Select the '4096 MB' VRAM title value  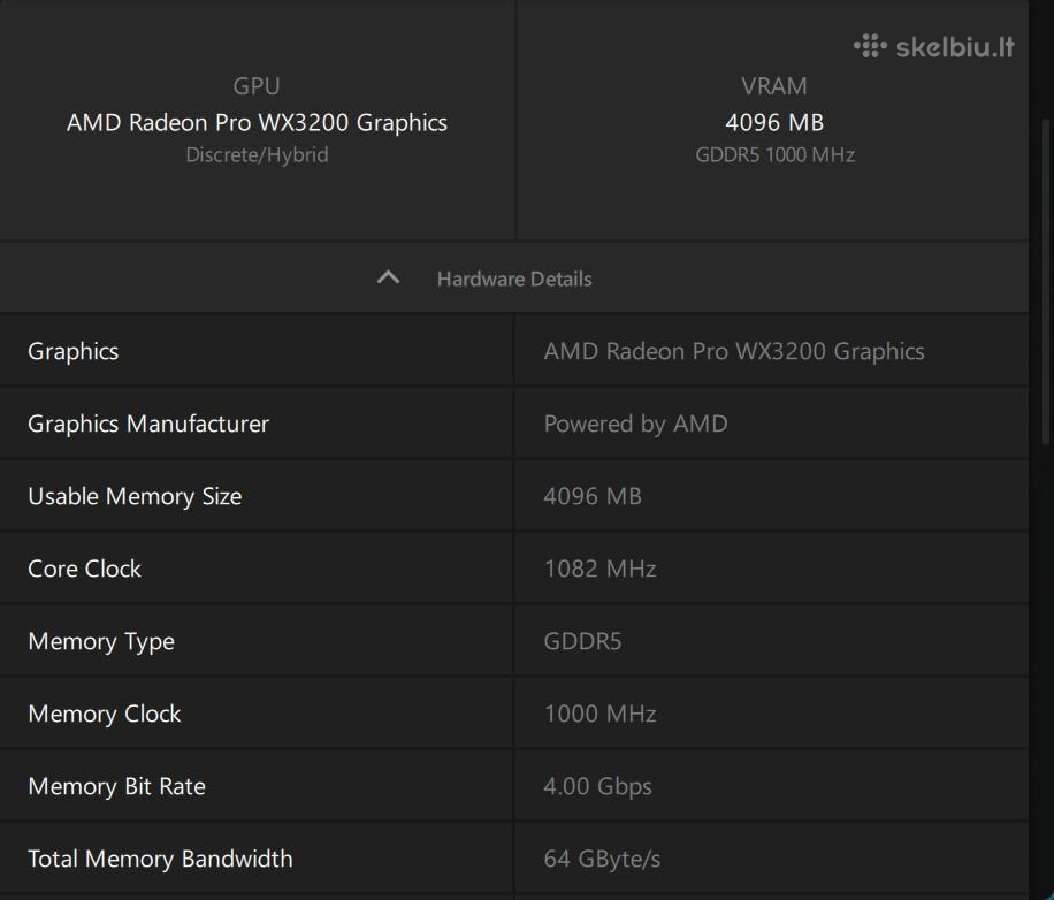(774, 122)
